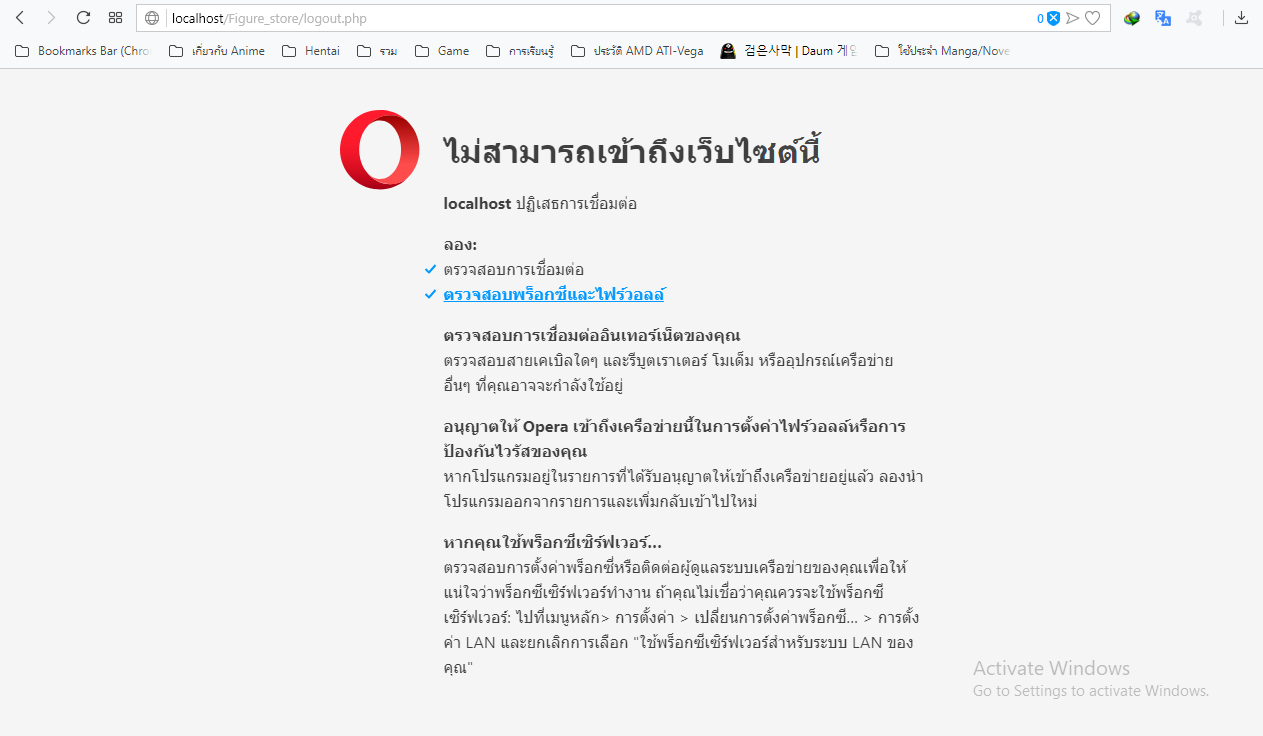The height and width of the screenshot is (736, 1263).
Task: Open the 검은사막 Daum bookmark
Action: tap(789, 51)
